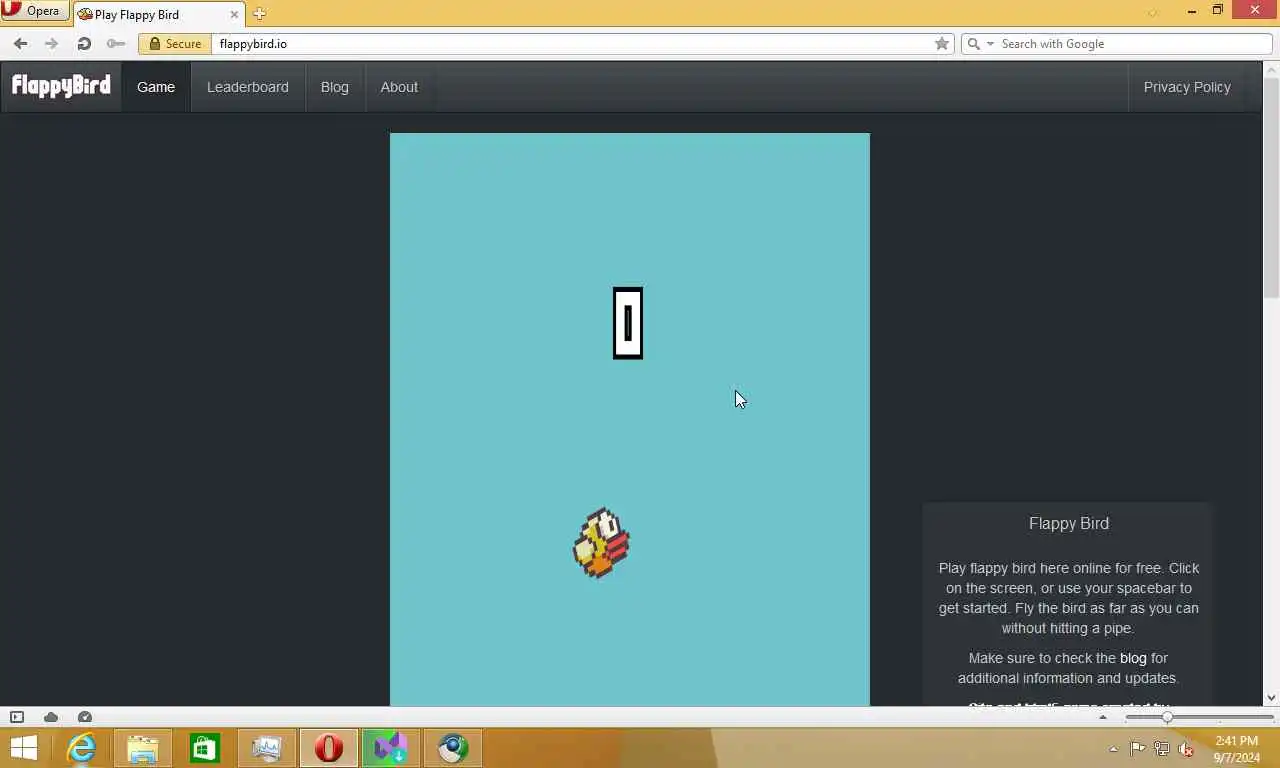Toggle the Opera panel sidebar icon
Screen dimensions: 1280x768
(17, 717)
